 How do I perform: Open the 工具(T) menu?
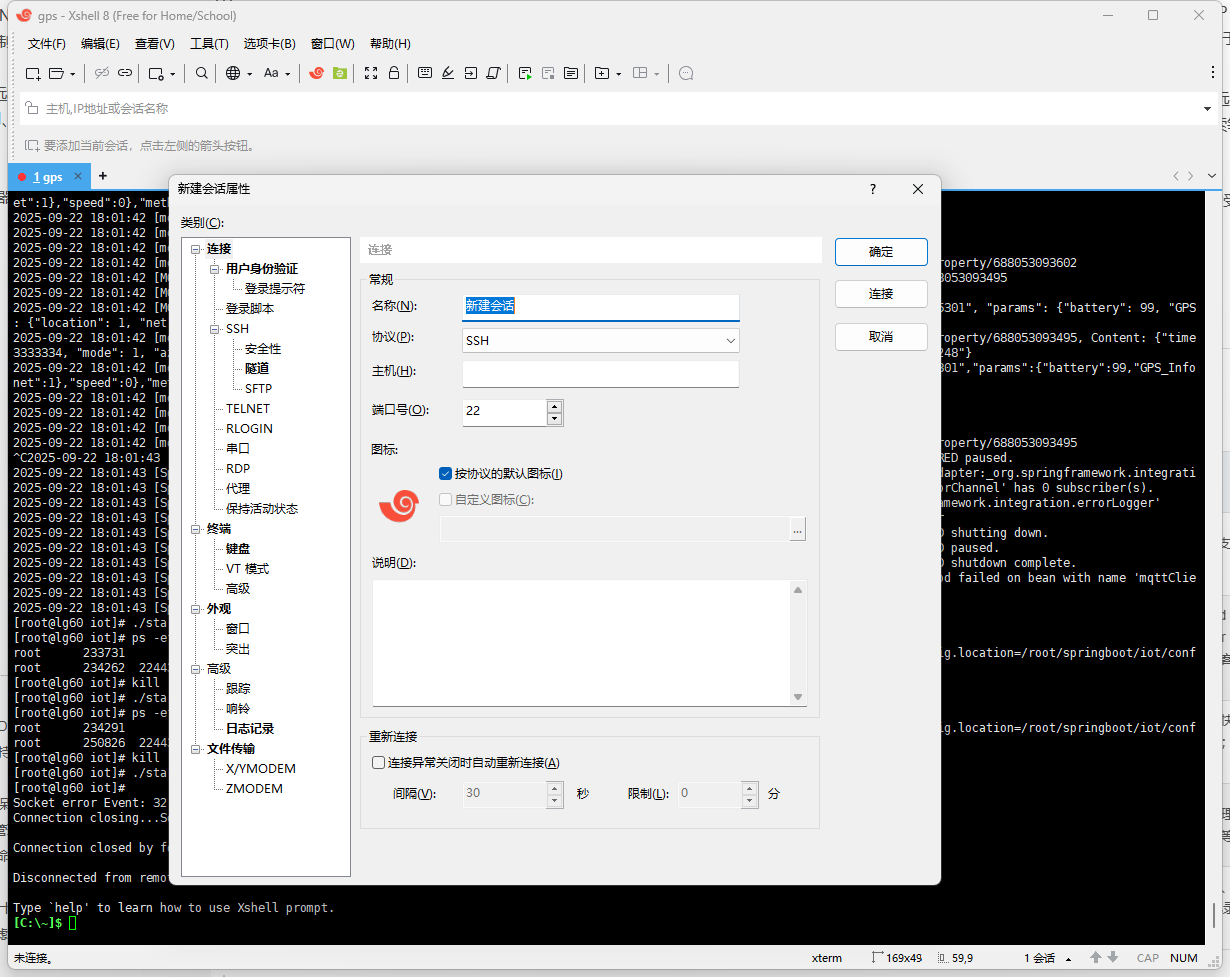pyautogui.click(x=209, y=44)
